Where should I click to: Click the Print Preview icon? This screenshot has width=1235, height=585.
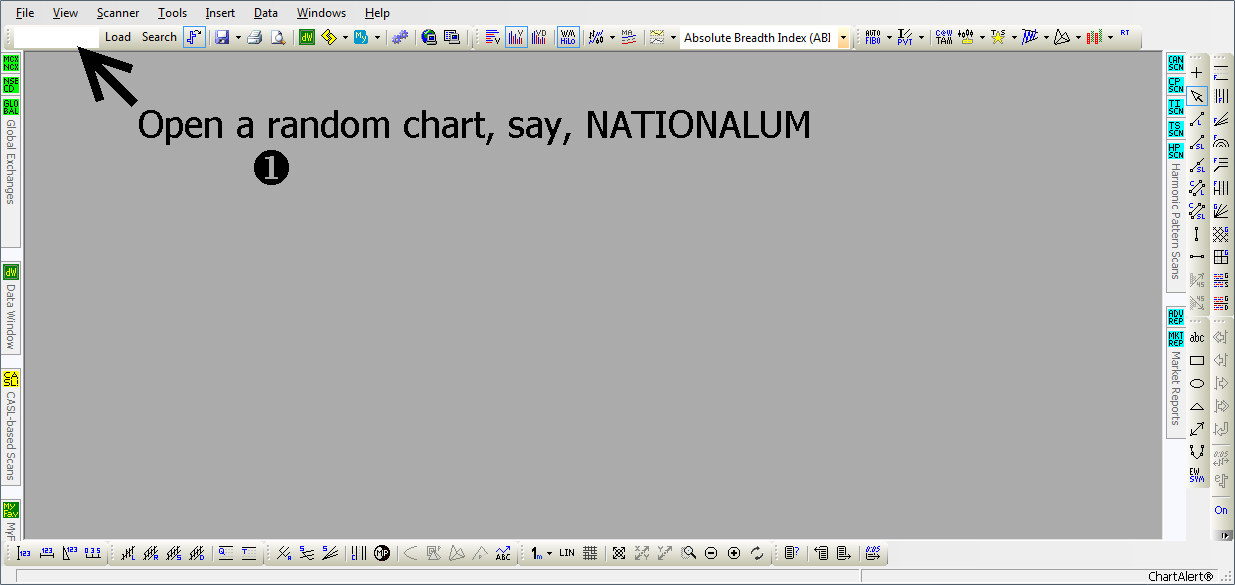278,37
